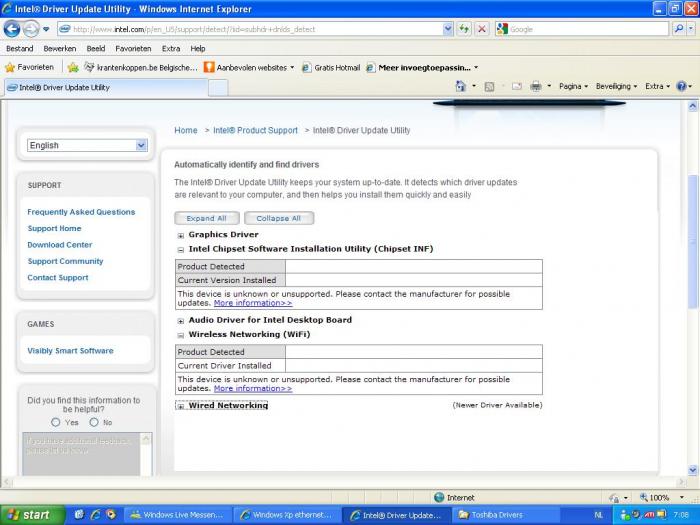Screen dimensions: 700x525
Task: Launch Internet Explorer from quick launch
Action: pos(95,515)
